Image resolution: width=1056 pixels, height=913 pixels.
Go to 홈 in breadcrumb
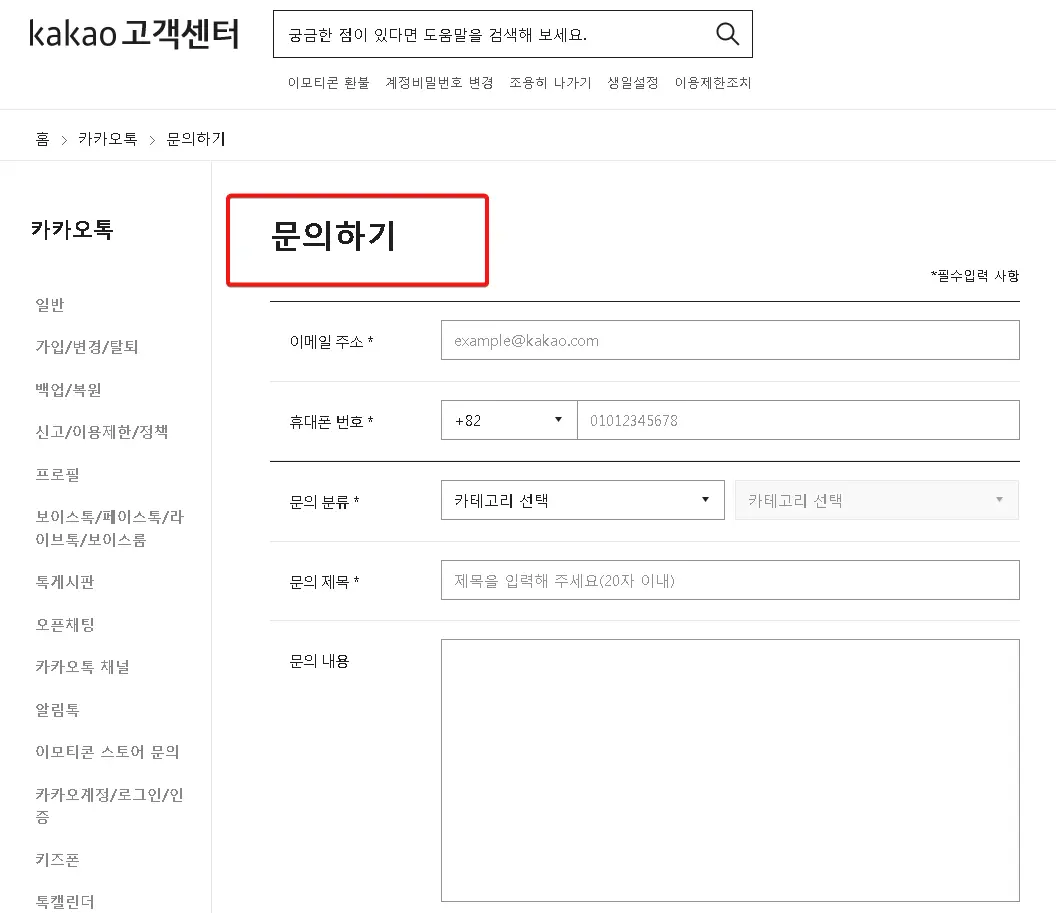click(42, 139)
